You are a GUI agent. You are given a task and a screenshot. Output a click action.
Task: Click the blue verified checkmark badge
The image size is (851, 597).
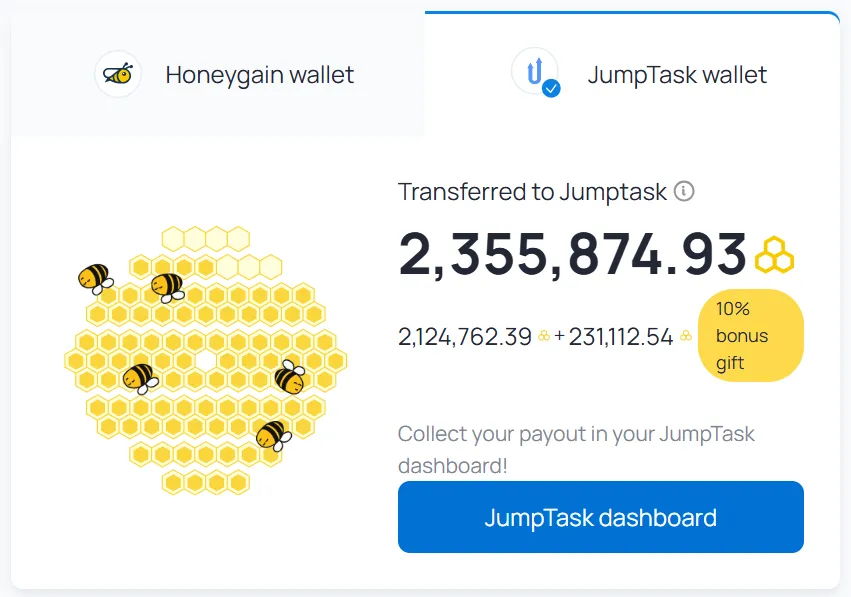coord(551,88)
